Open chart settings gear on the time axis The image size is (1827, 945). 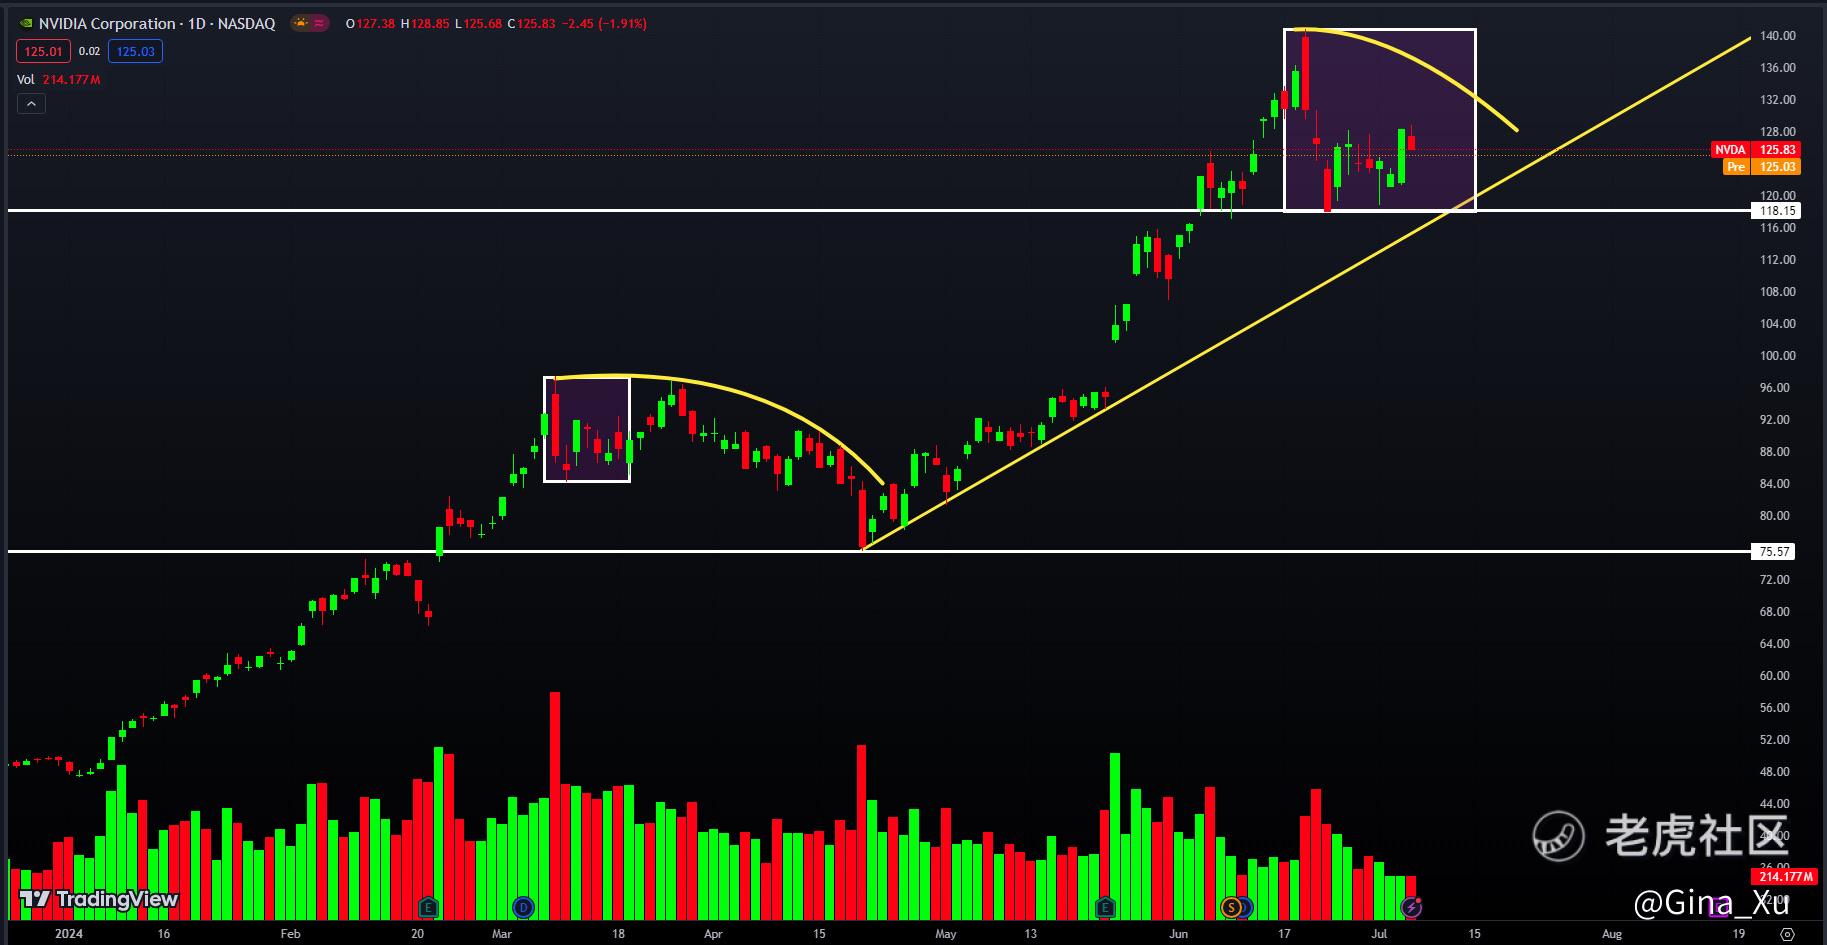point(1789,934)
